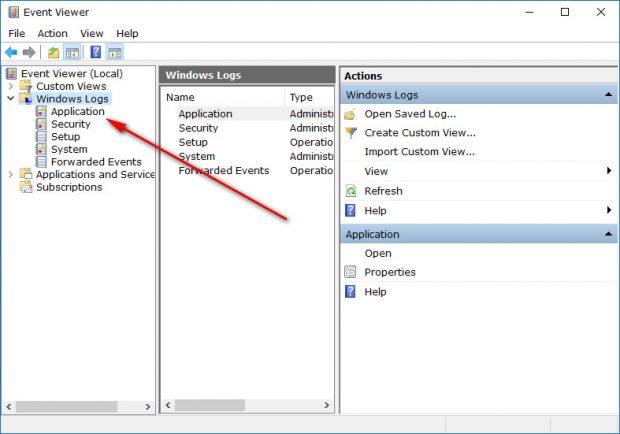The height and width of the screenshot is (434, 620).
Task: Click Open Saved Log... action
Action: click(410, 114)
